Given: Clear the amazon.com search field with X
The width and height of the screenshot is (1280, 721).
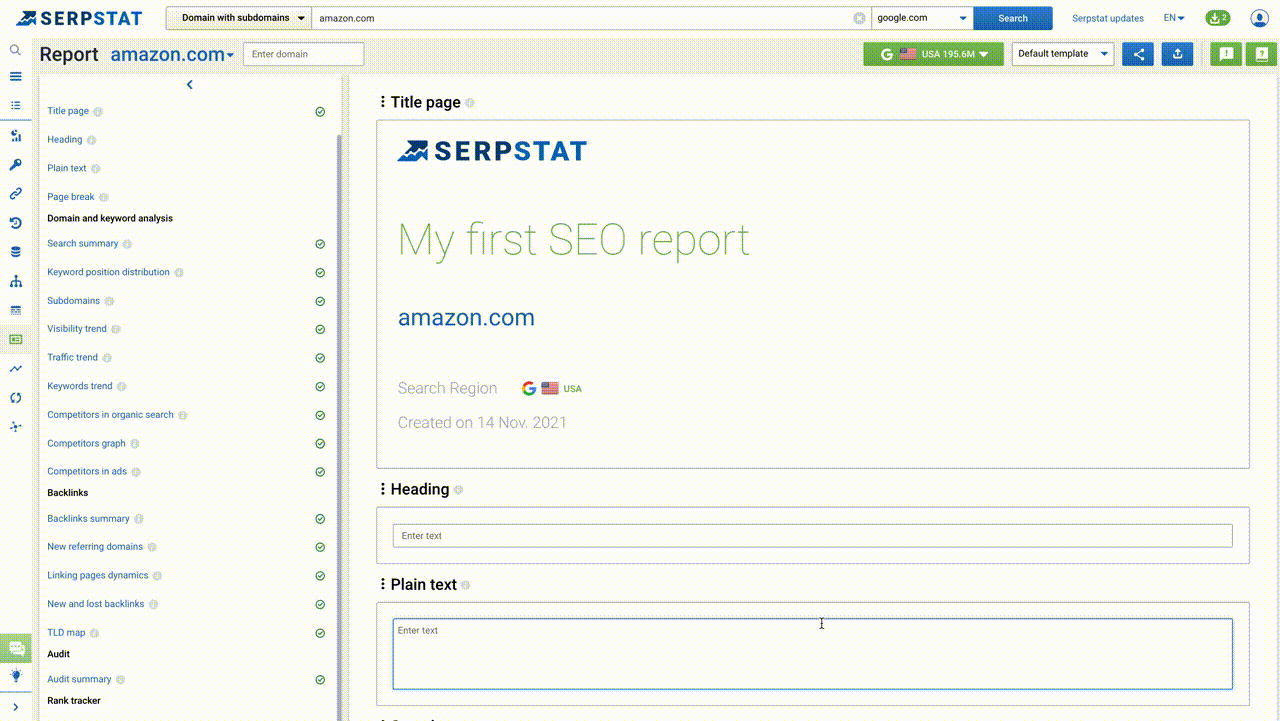Looking at the screenshot, I should [x=859, y=18].
